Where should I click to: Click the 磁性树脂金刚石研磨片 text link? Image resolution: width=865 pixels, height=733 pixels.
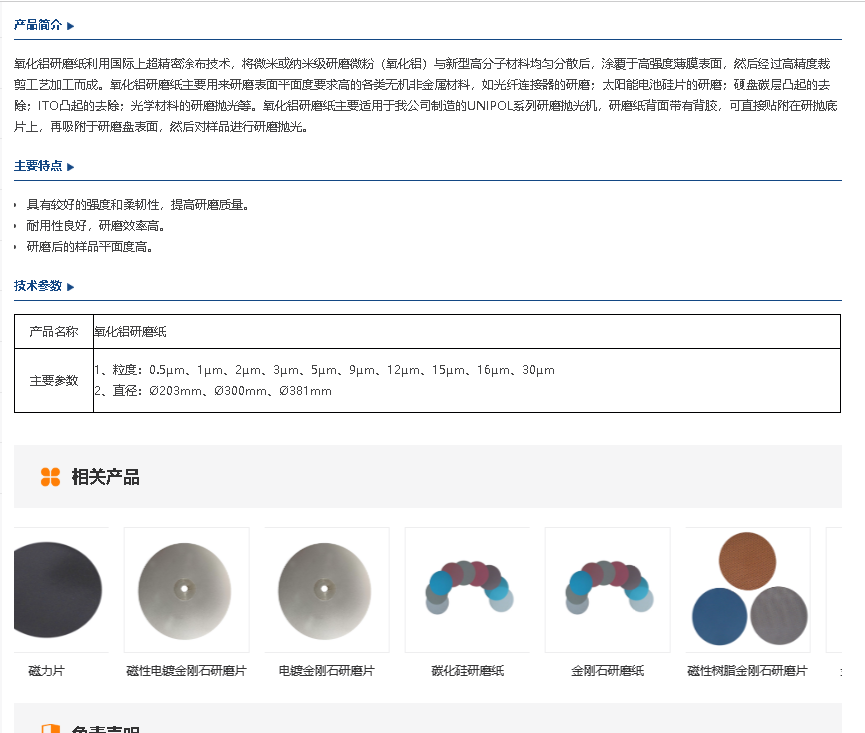click(x=747, y=671)
